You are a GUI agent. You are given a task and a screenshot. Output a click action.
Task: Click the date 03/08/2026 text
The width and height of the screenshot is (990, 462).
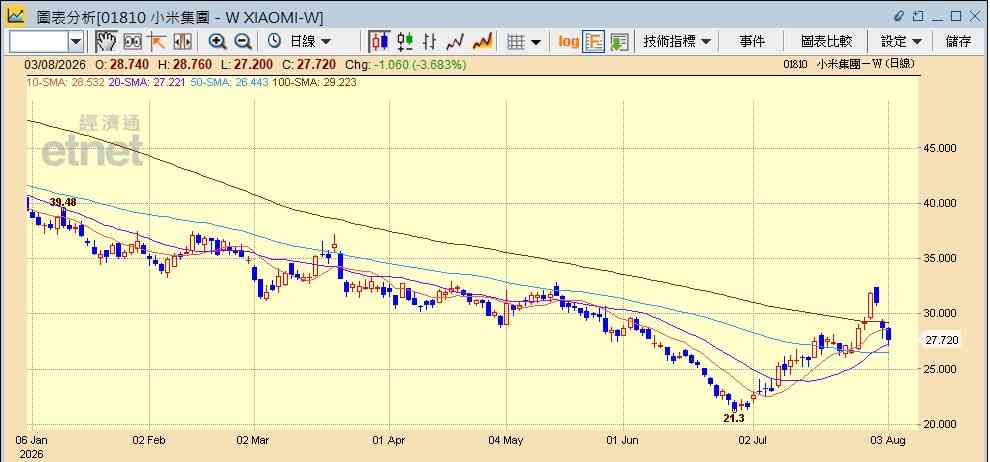(x=54, y=64)
